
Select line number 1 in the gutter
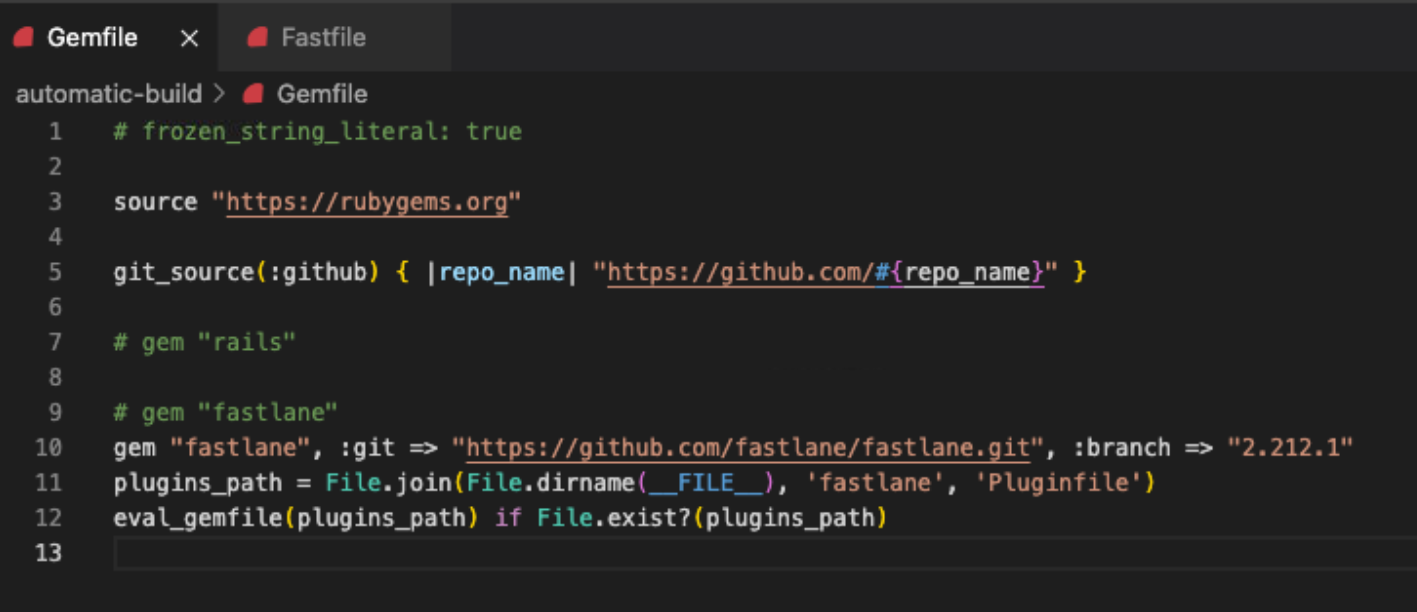coord(55,131)
